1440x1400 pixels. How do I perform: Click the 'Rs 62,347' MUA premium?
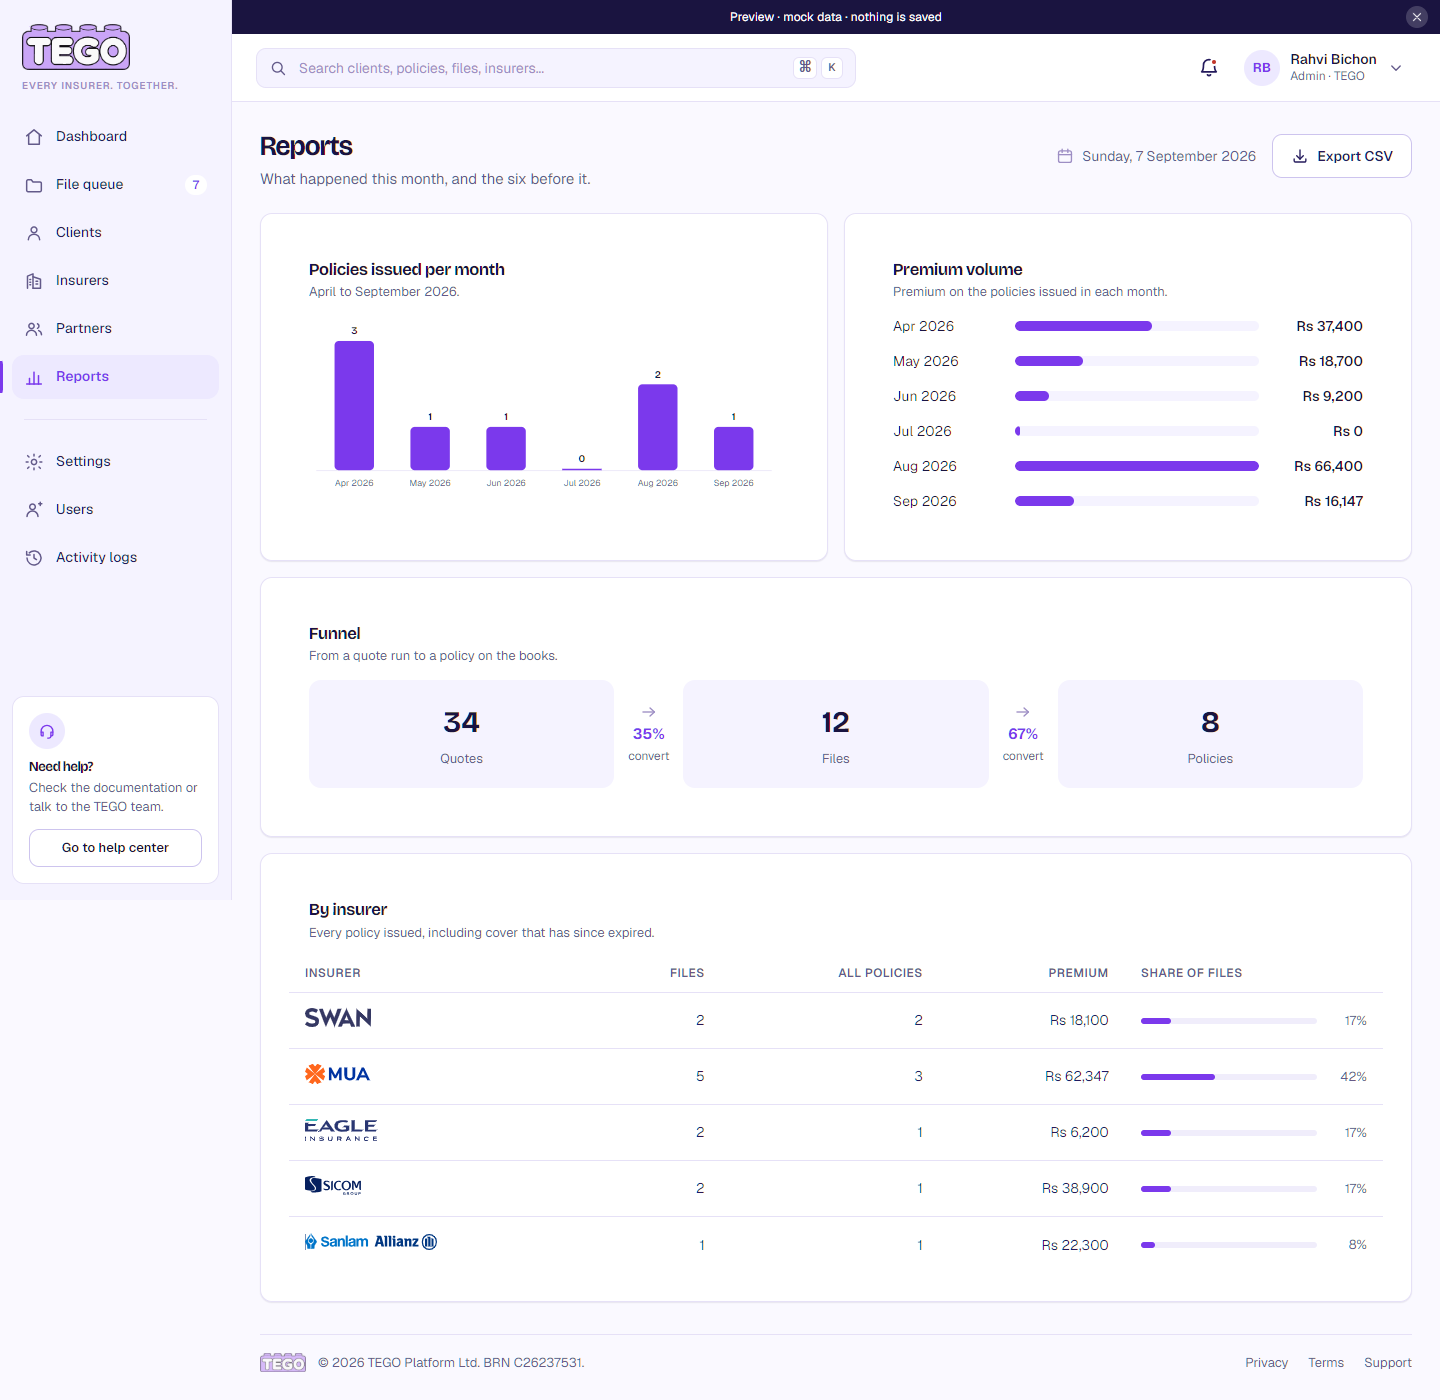point(1077,1076)
